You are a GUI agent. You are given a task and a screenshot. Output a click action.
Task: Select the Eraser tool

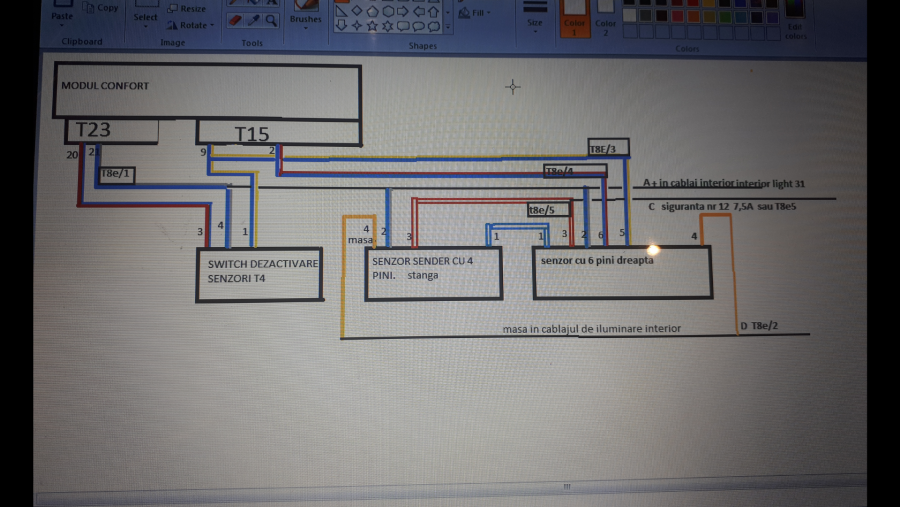pos(235,19)
